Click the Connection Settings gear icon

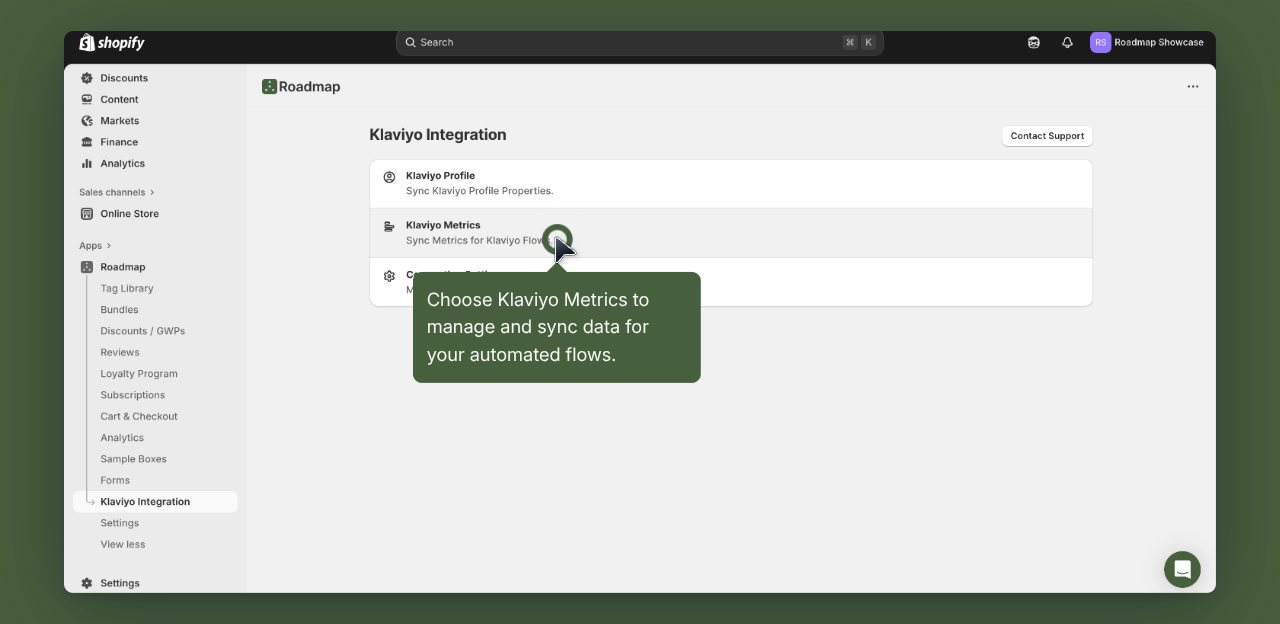click(389, 276)
